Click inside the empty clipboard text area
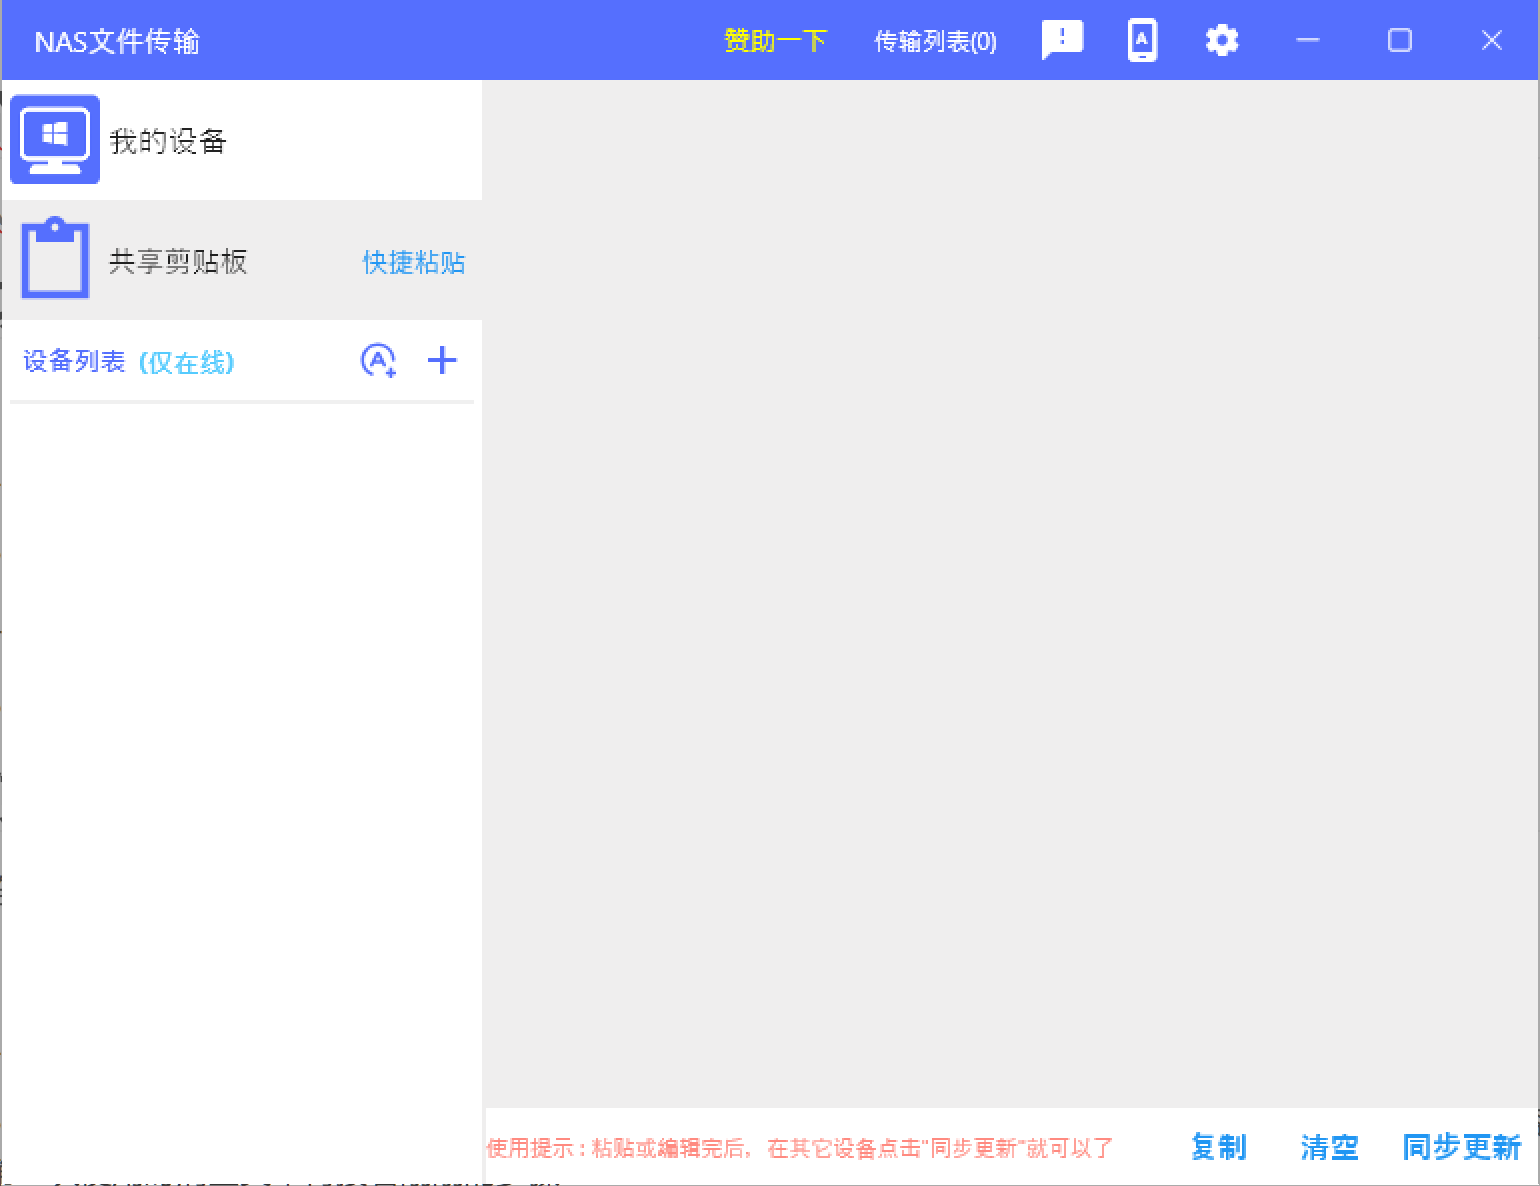The image size is (1540, 1186). [x=1010, y=590]
